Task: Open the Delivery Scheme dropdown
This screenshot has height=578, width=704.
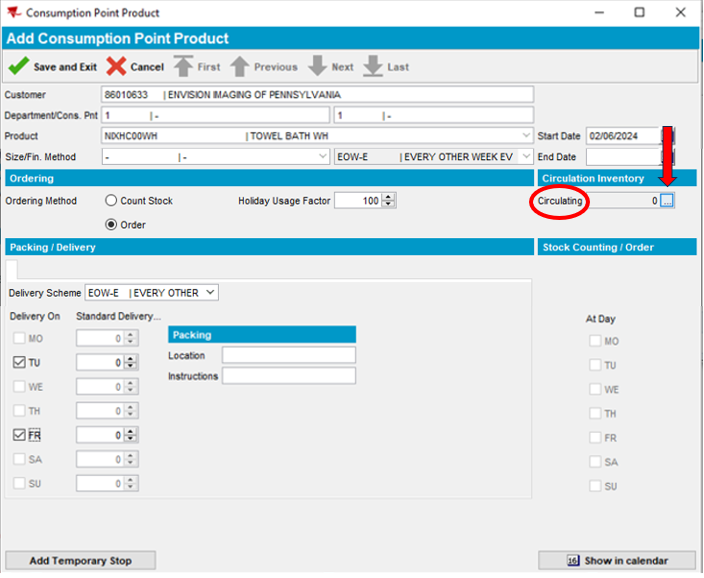Action: click(210, 292)
